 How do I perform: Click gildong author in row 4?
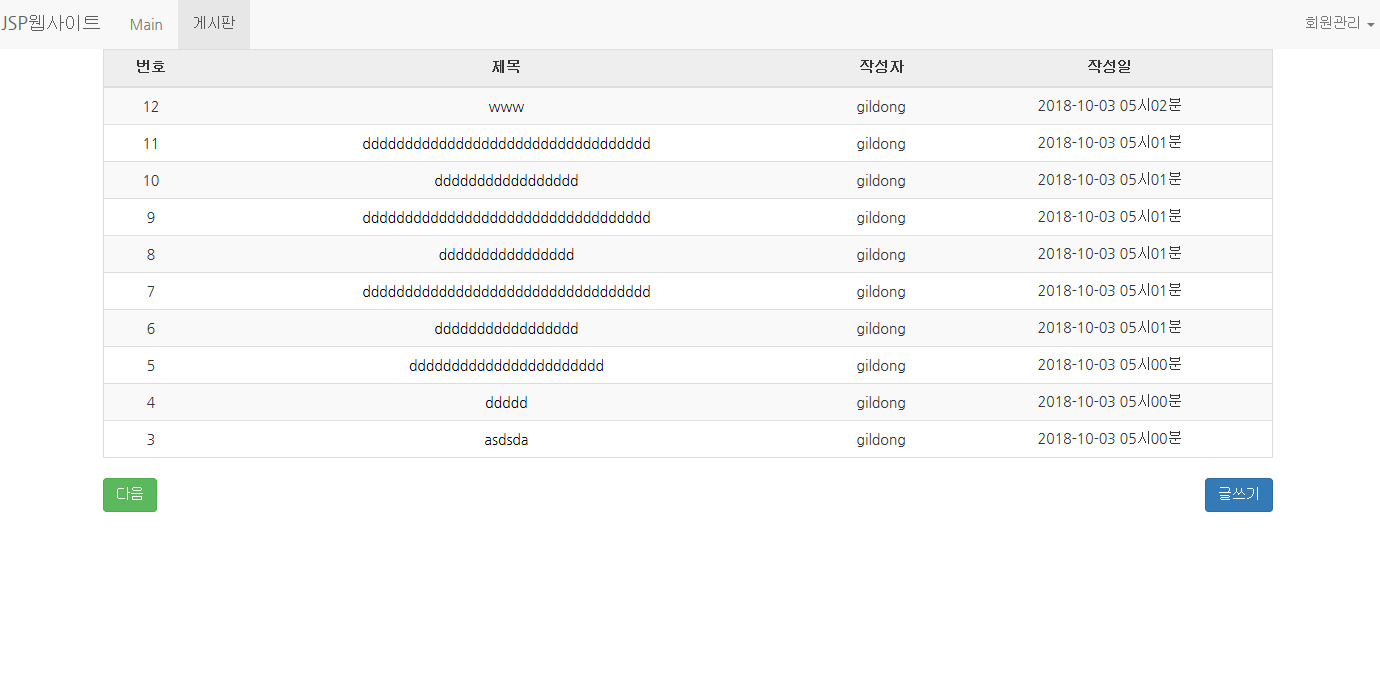coord(881,402)
